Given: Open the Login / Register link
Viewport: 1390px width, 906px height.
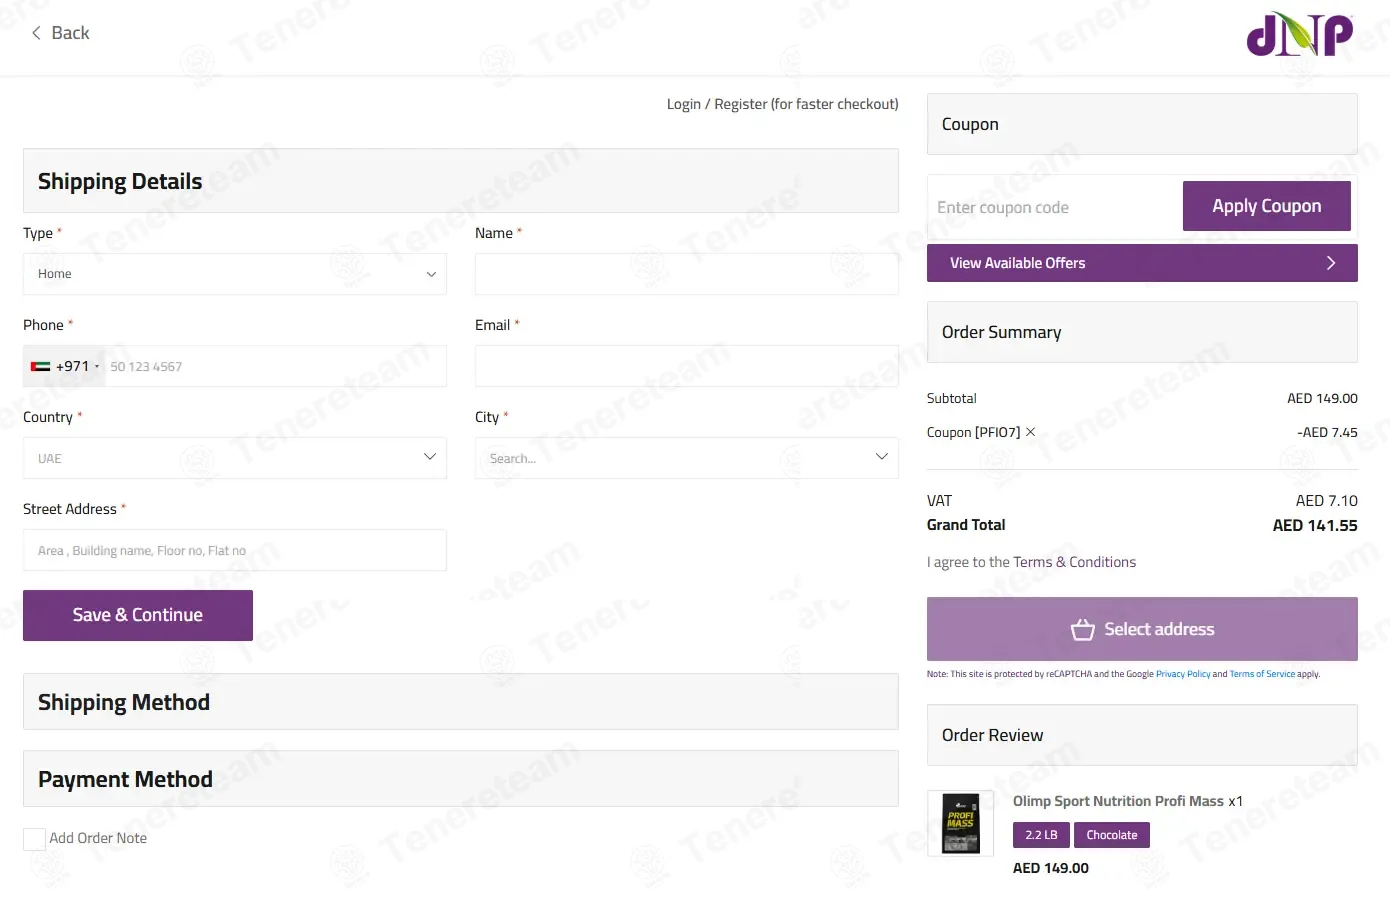Looking at the screenshot, I should pyautogui.click(x=782, y=104).
